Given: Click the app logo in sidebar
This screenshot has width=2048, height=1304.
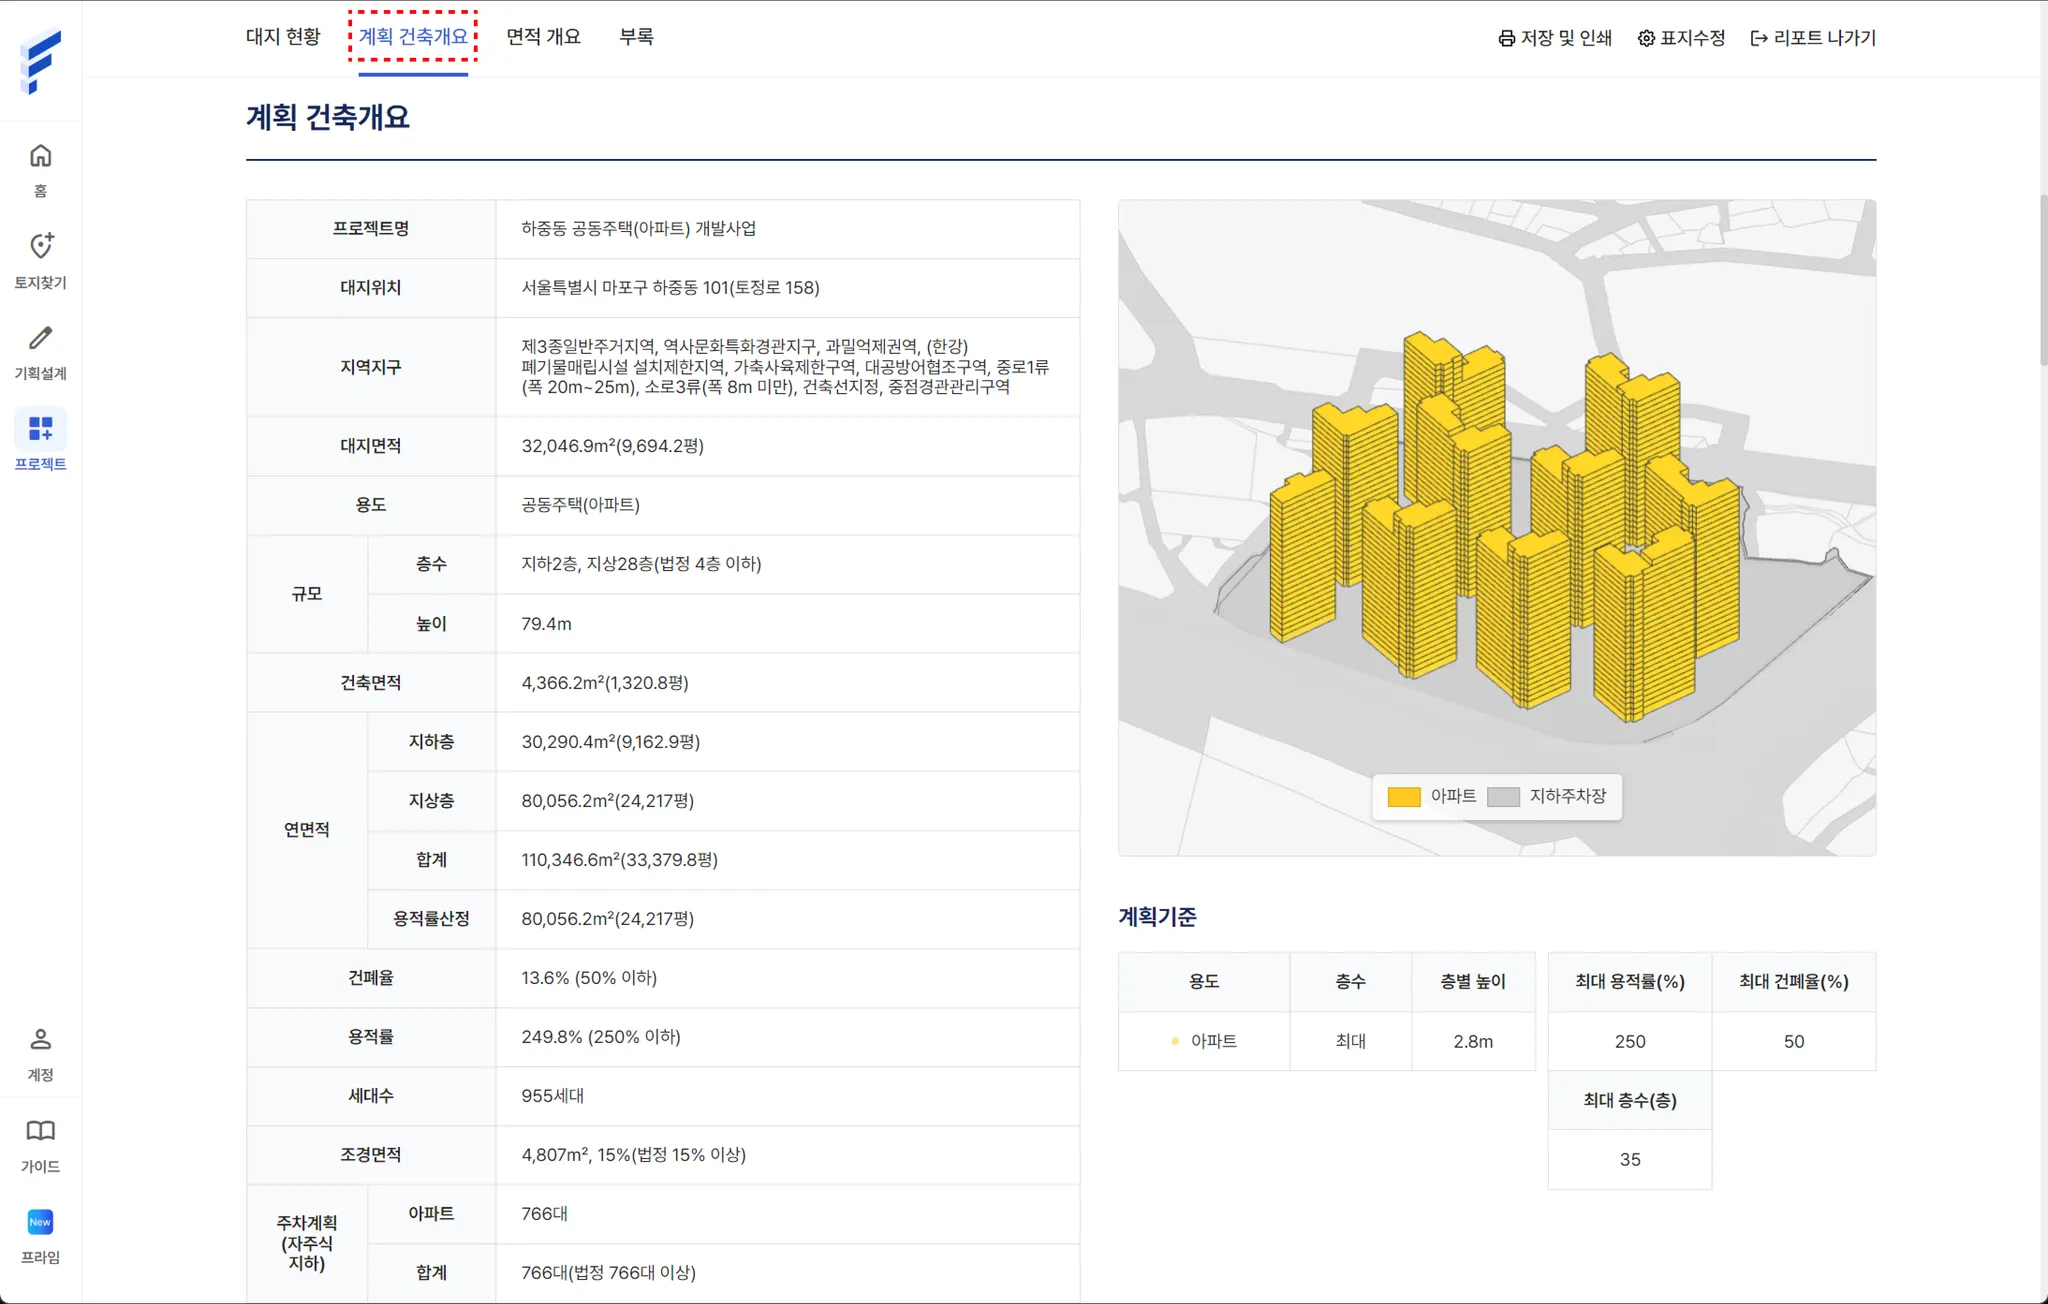Looking at the screenshot, I should coord(40,62).
